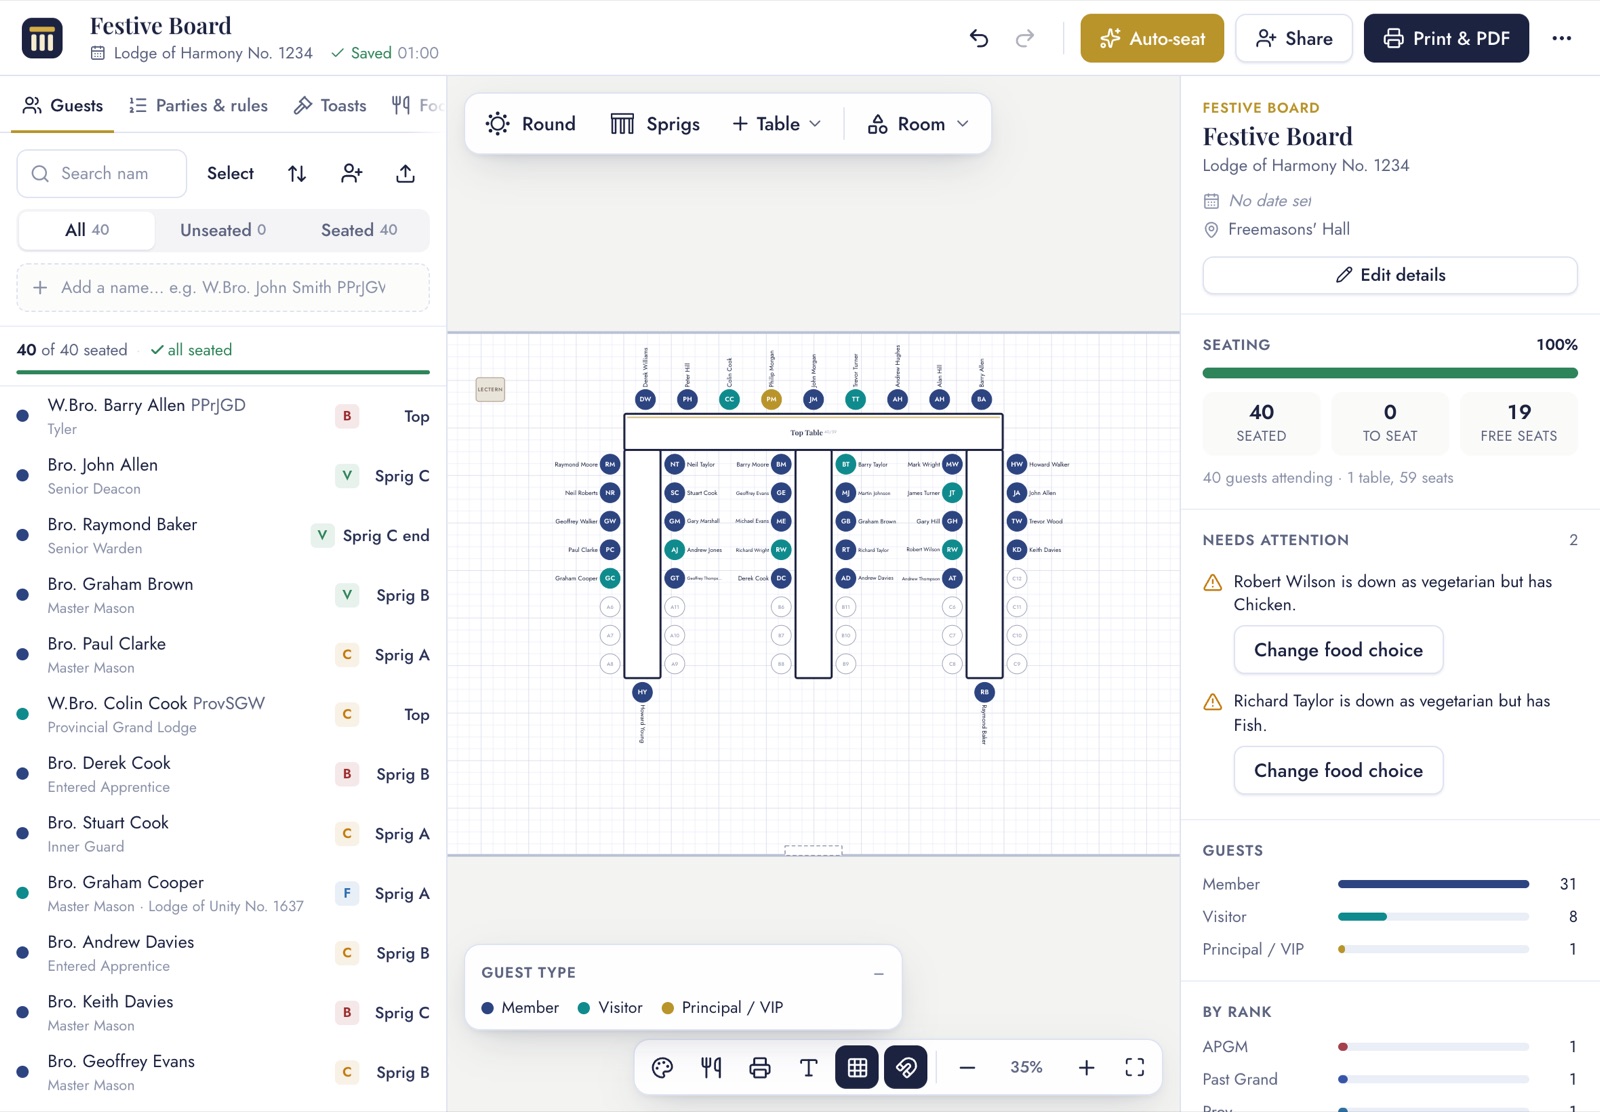The height and width of the screenshot is (1112, 1600).
Task: Show all 40 guests filter
Action: coord(87,230)
